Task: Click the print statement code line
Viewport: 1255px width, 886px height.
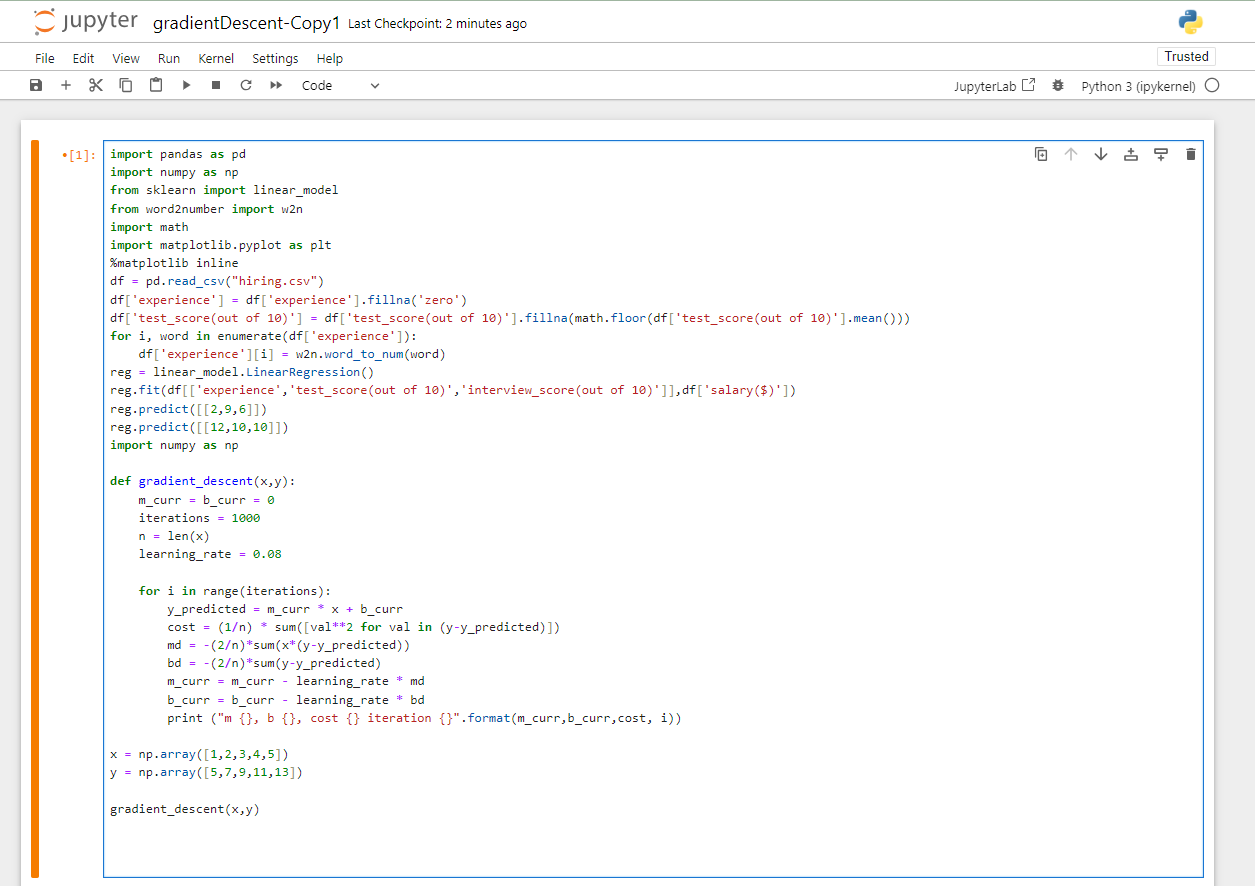Action: (424, 718)
